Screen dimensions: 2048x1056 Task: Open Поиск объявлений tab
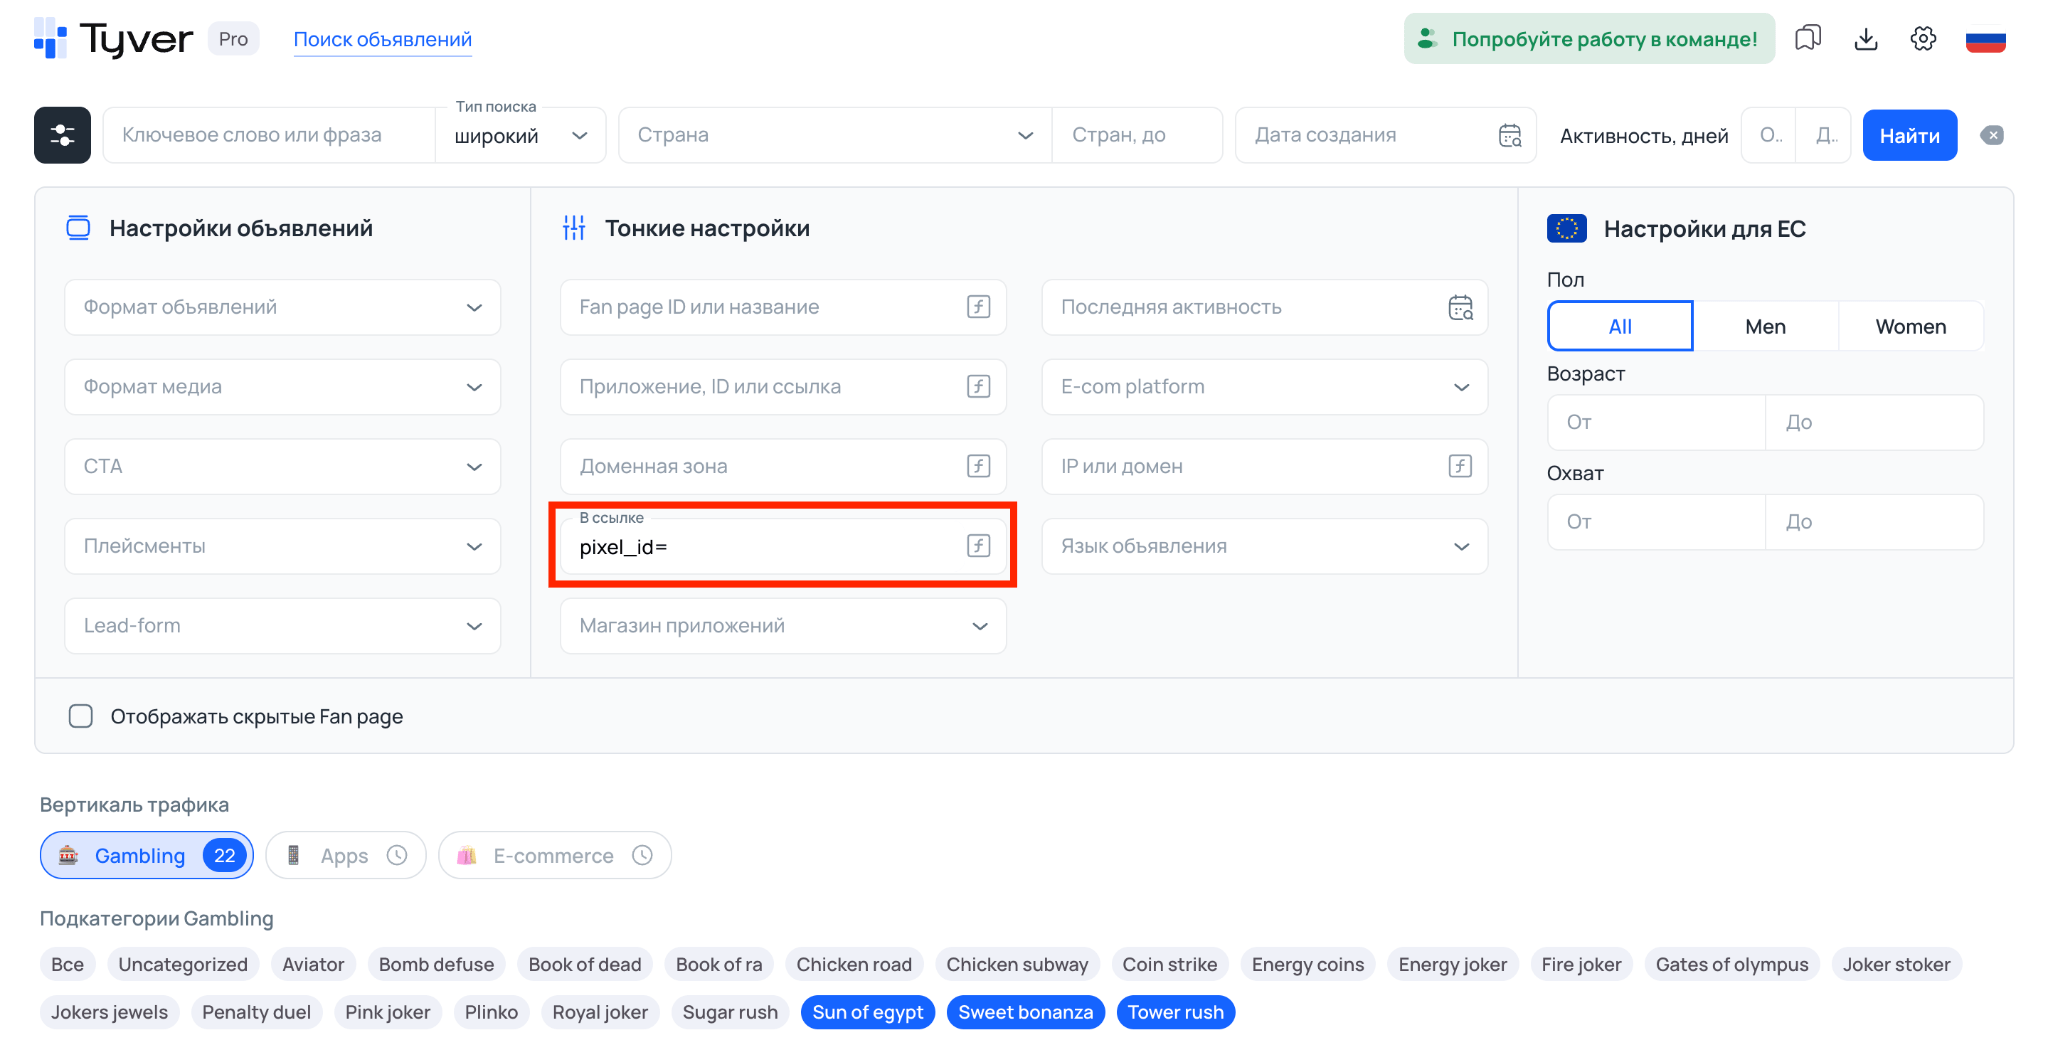click(x=382, y=39)
